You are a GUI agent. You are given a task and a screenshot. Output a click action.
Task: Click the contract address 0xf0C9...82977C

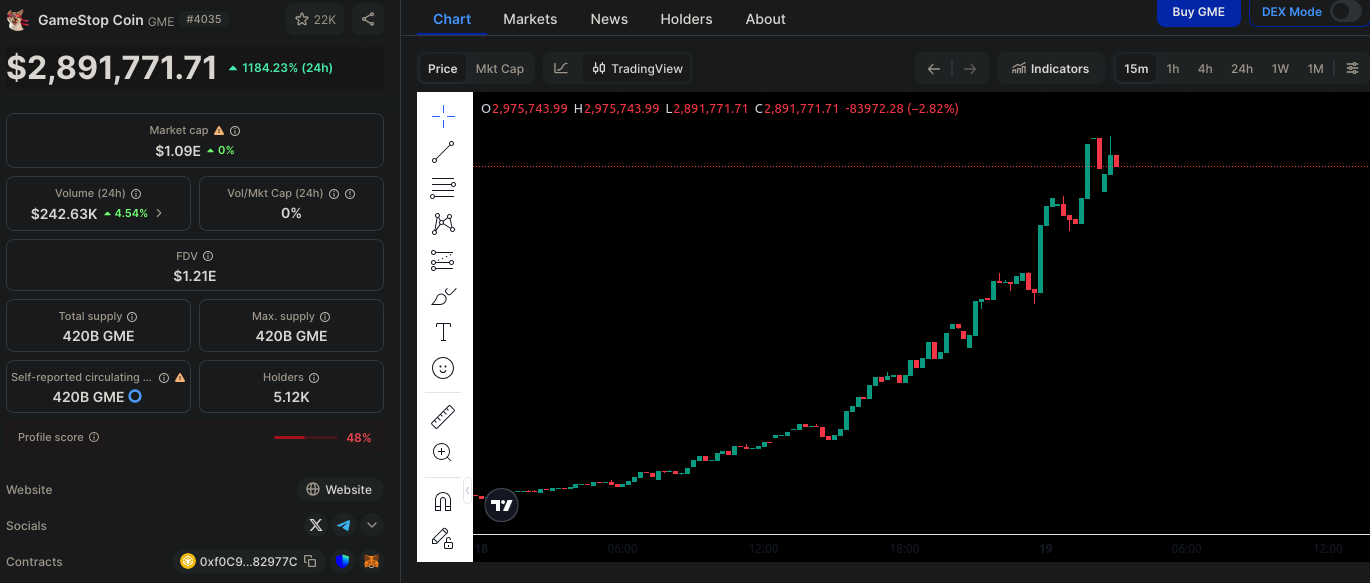click(x=248, y=561)
